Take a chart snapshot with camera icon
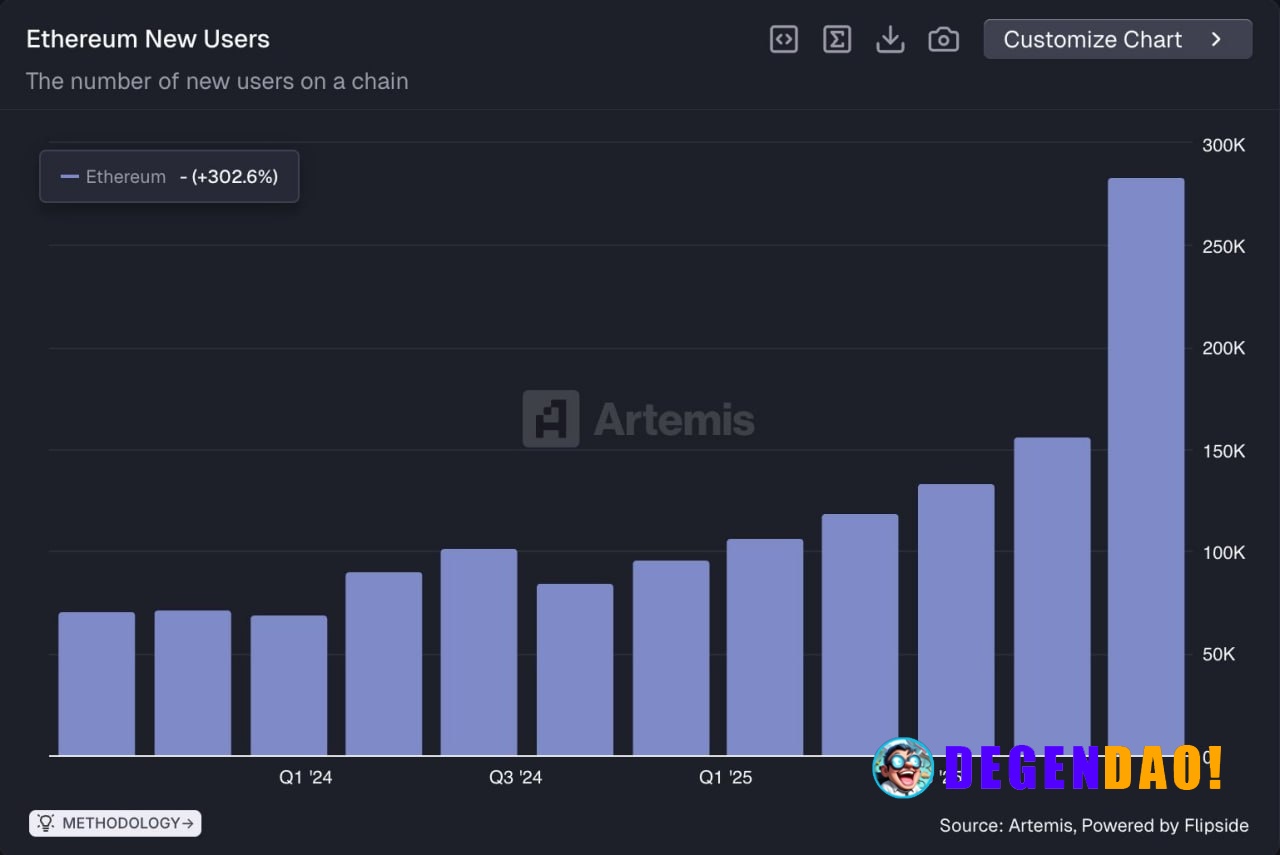Image resolution: width=1280 pixels, height=855 pixels. pyautogui.click(x=943, y=39)
